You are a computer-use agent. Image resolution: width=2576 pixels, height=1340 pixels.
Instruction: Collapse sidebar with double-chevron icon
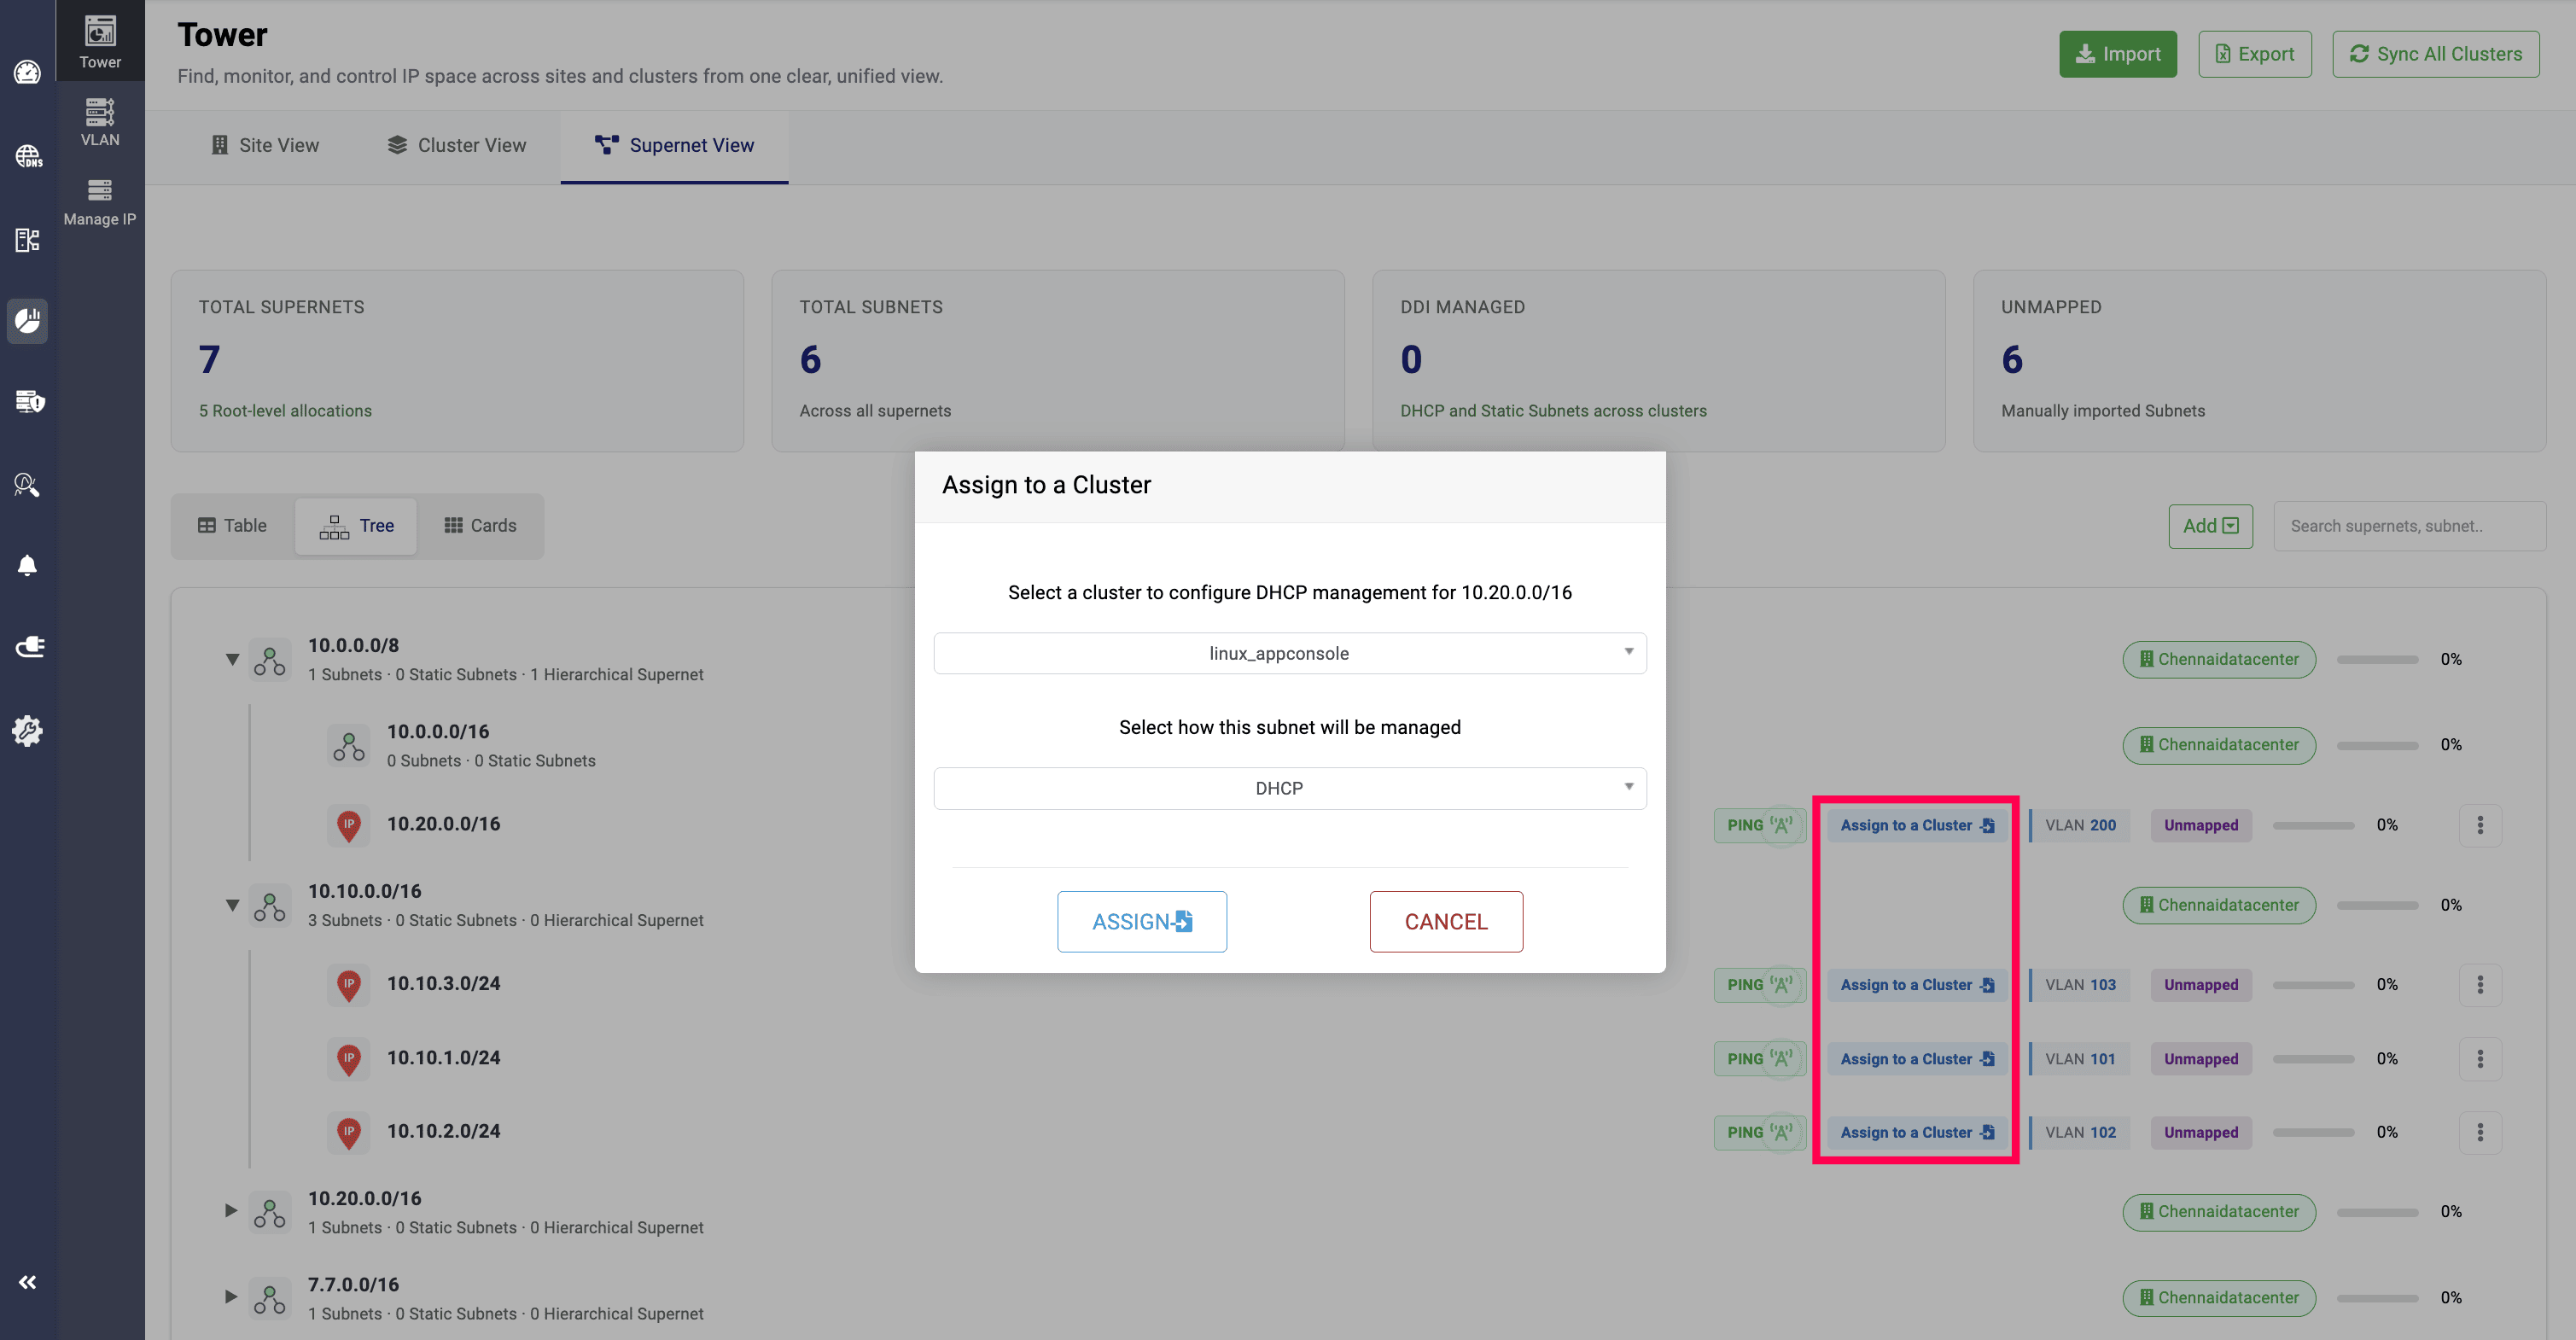pyautogui.click(x=27, y=1282)
